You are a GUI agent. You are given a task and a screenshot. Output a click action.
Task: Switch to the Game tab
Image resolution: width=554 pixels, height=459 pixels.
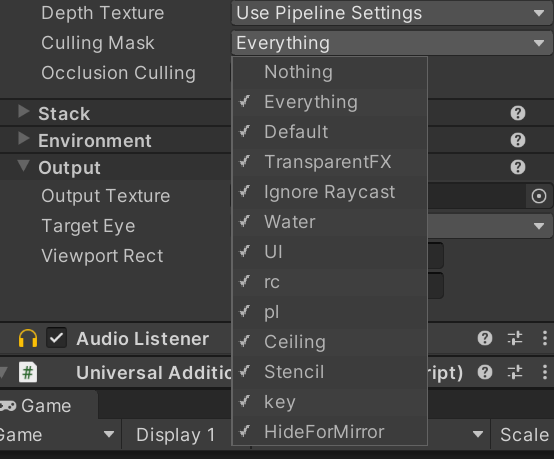click(47, 406)
